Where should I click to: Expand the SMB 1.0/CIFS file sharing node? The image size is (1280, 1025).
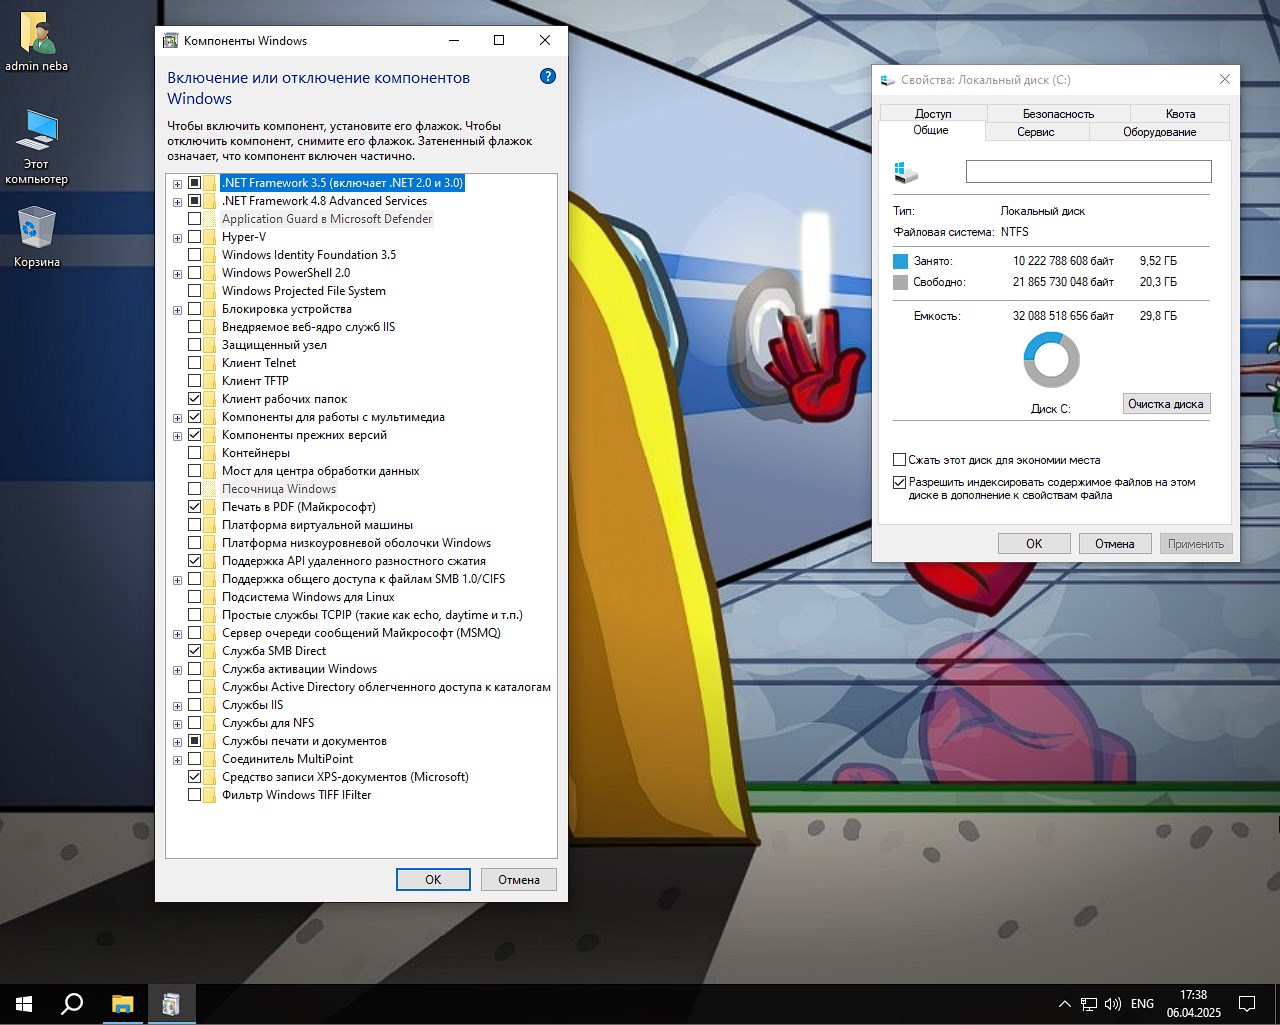click(177, 580)
